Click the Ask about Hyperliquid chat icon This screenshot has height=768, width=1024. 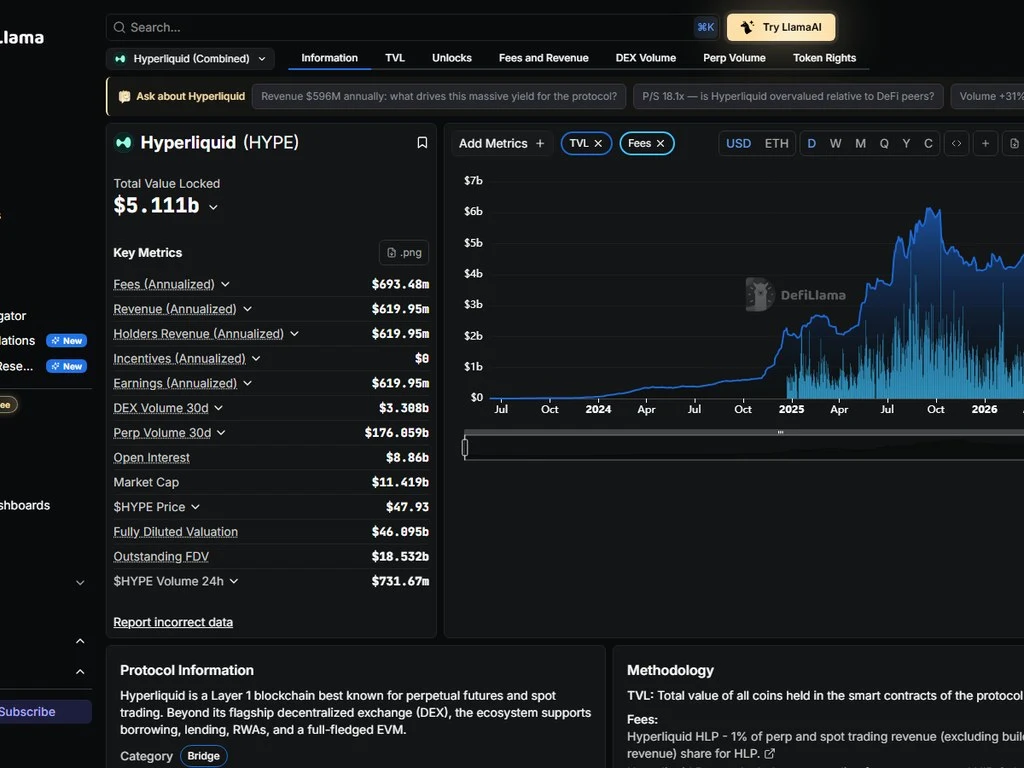point(124,97)
